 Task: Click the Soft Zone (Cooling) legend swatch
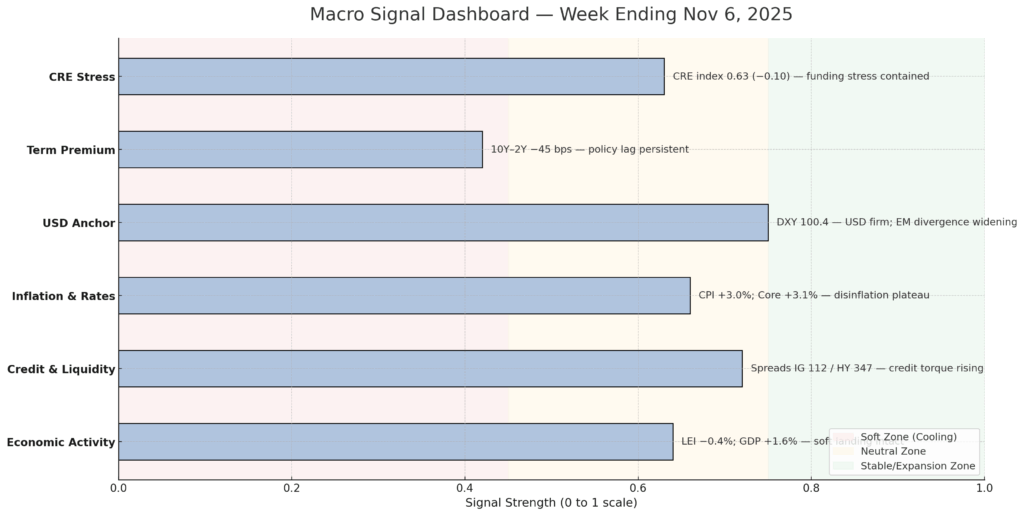pos(844,437)
